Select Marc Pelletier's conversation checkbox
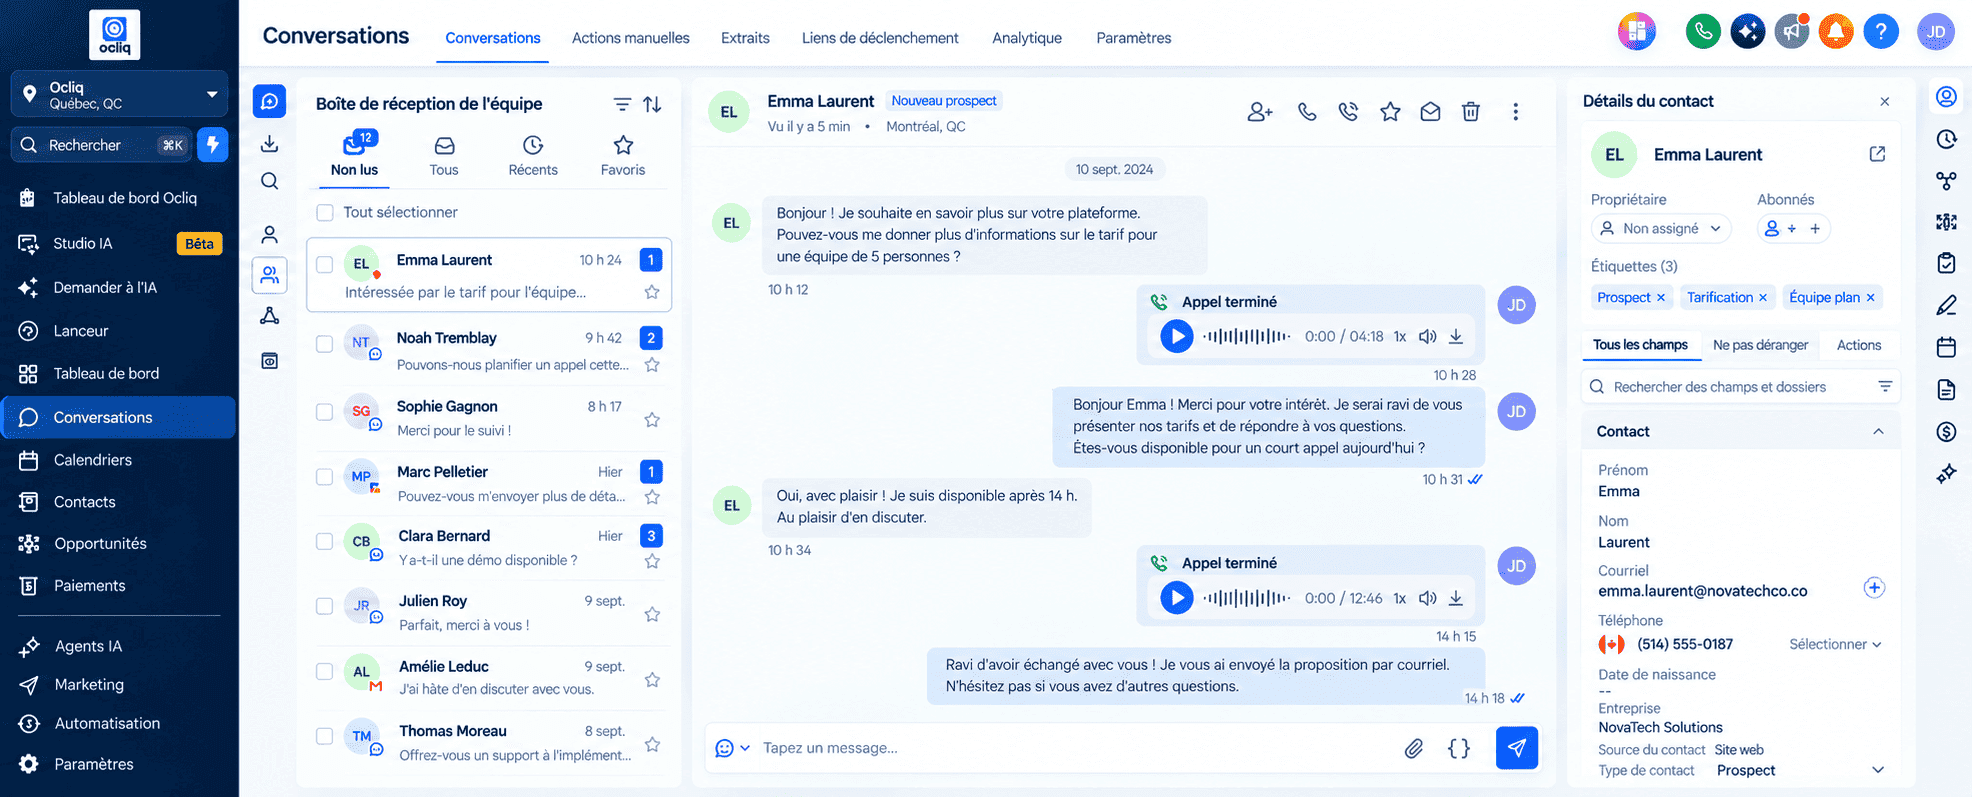The height and width of the screenshot is (797, 1972). click(325, 477)
